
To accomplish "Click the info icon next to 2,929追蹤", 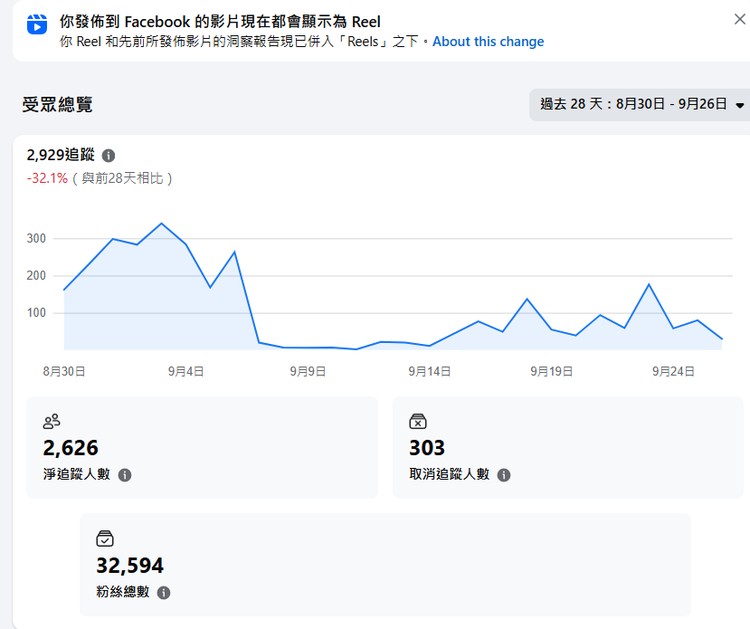I will 109,155.
